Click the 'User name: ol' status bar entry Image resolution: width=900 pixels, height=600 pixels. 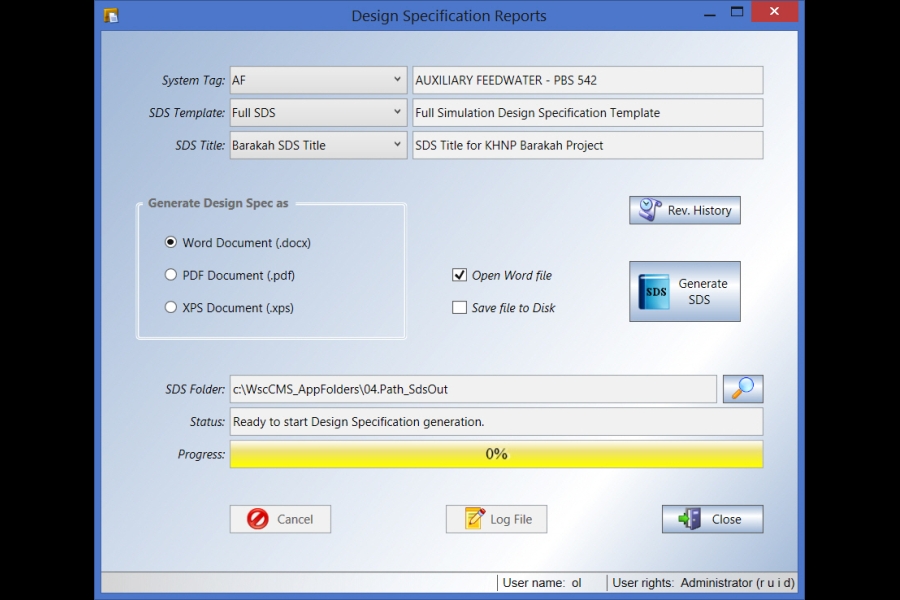(x=542, y=583)
